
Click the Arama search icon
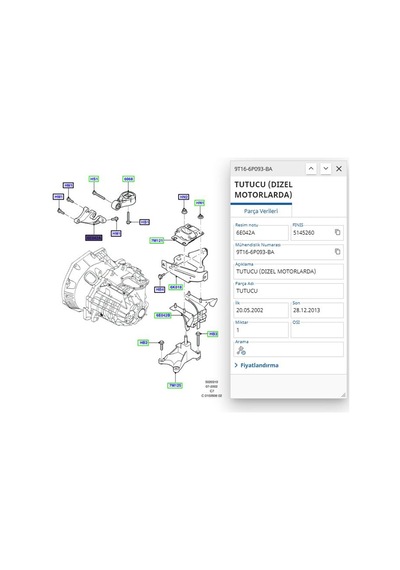pyautogui.click(x=241, y=350)
